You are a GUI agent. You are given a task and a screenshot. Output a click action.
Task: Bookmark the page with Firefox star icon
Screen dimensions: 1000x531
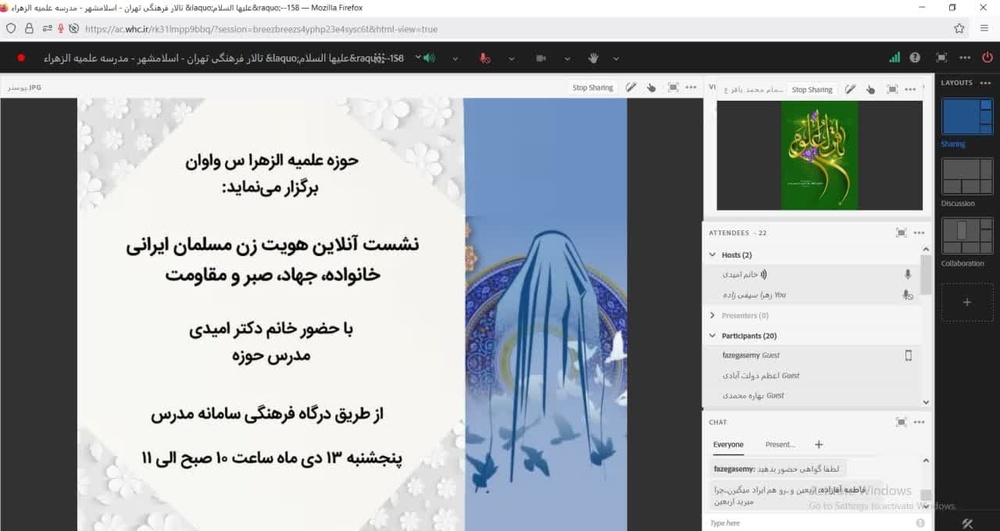coord(959,29)
